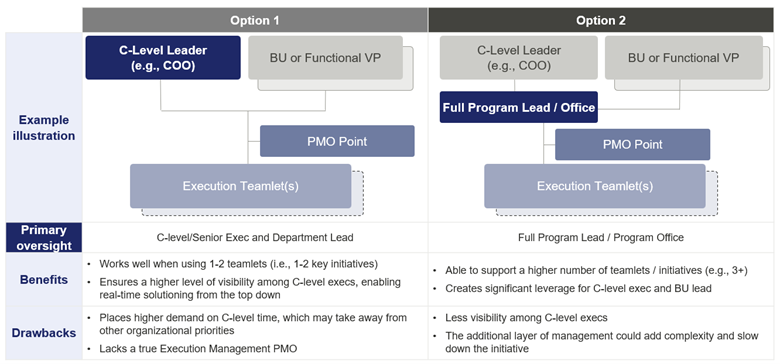Screen dimensions: 780x364
Task: Select the Option 2 column header
Action: (601, 20)
